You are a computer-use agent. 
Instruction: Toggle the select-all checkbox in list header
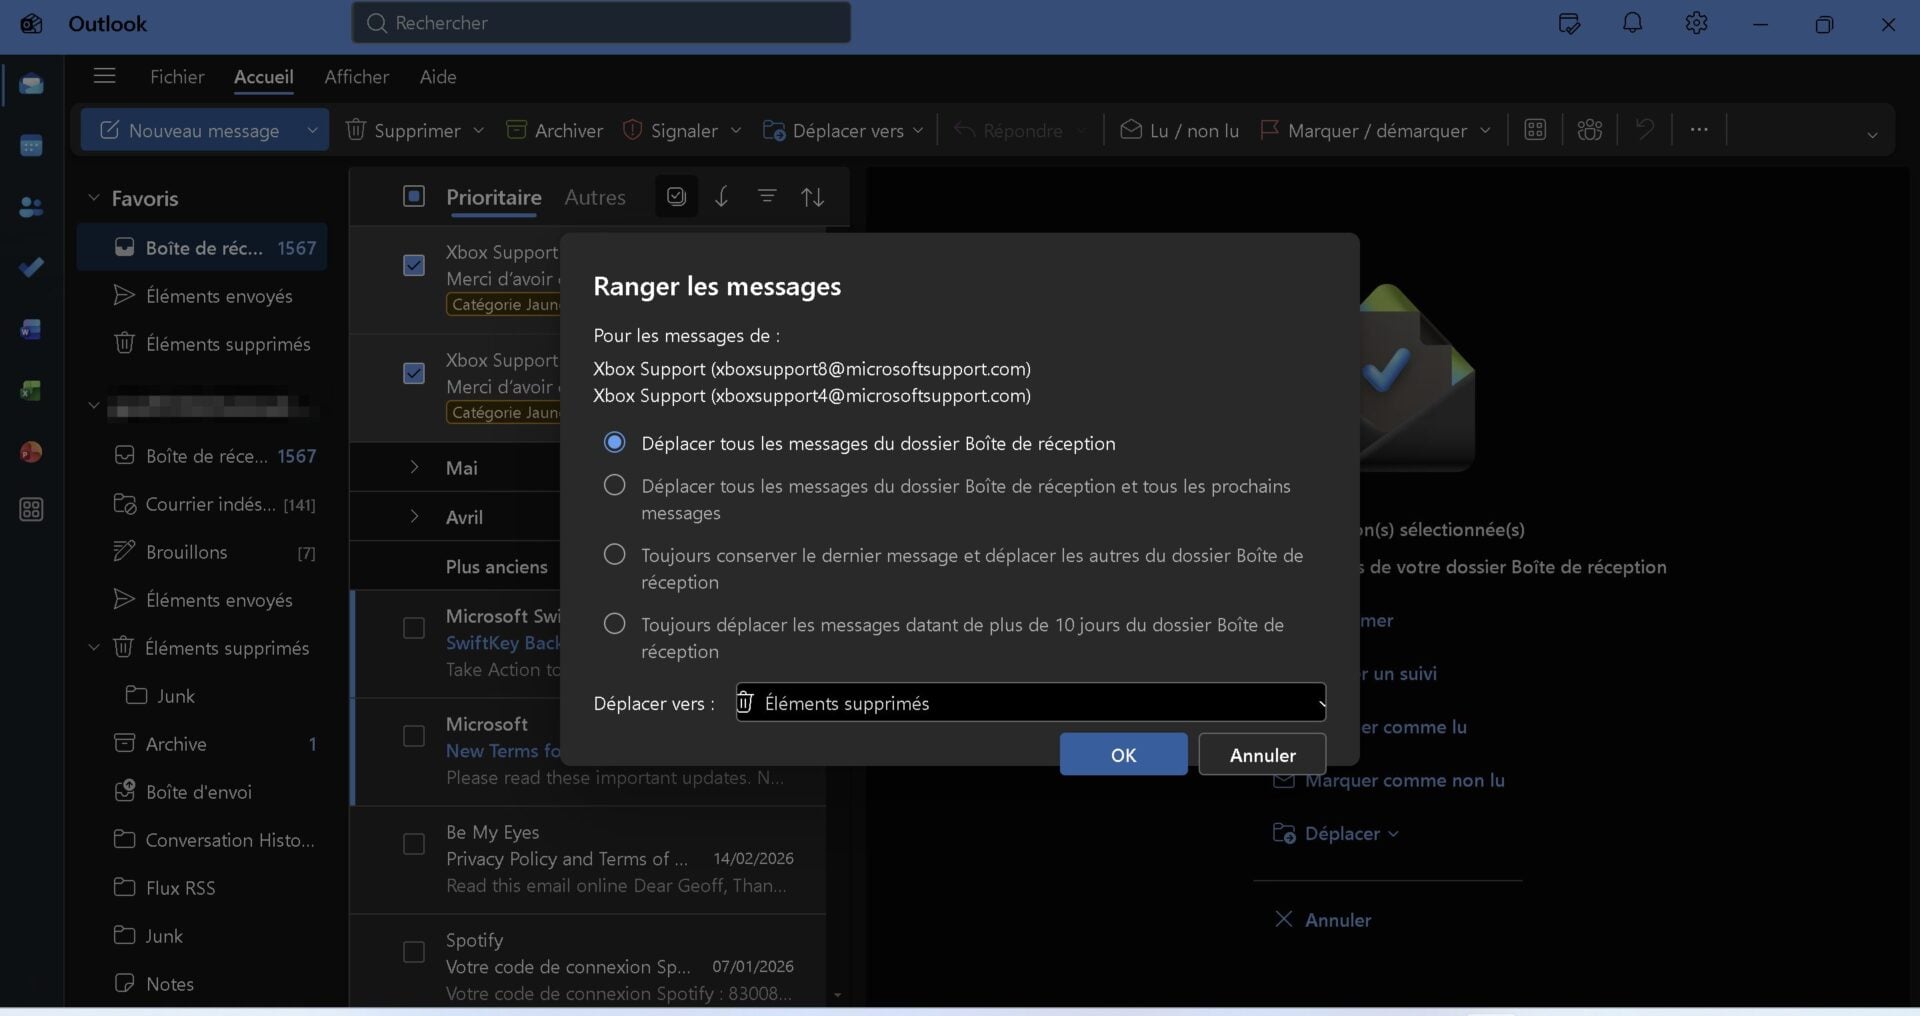tap(414, 196)
